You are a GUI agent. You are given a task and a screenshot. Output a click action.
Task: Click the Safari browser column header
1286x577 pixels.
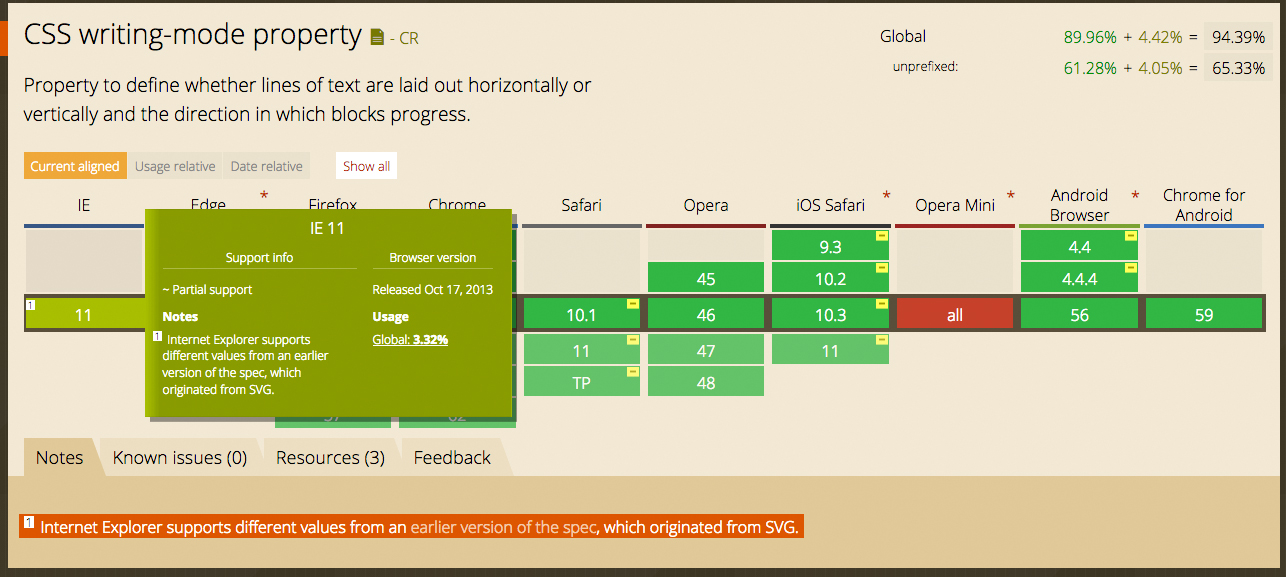(581, 205)
